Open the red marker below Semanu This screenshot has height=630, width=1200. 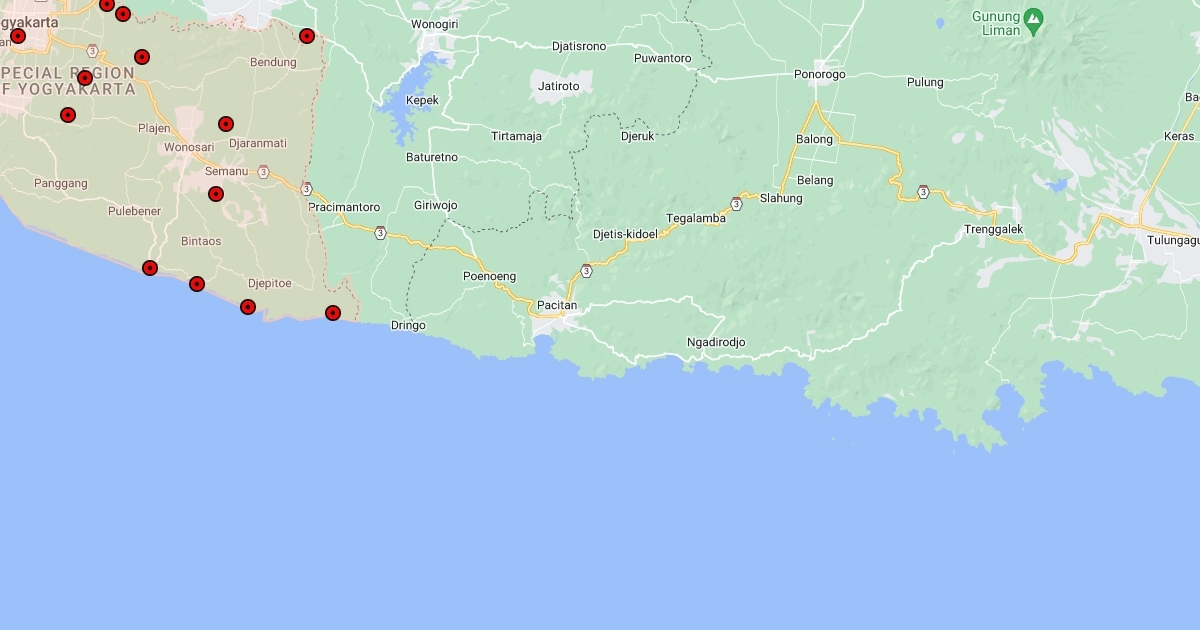[x=216, y=194]
